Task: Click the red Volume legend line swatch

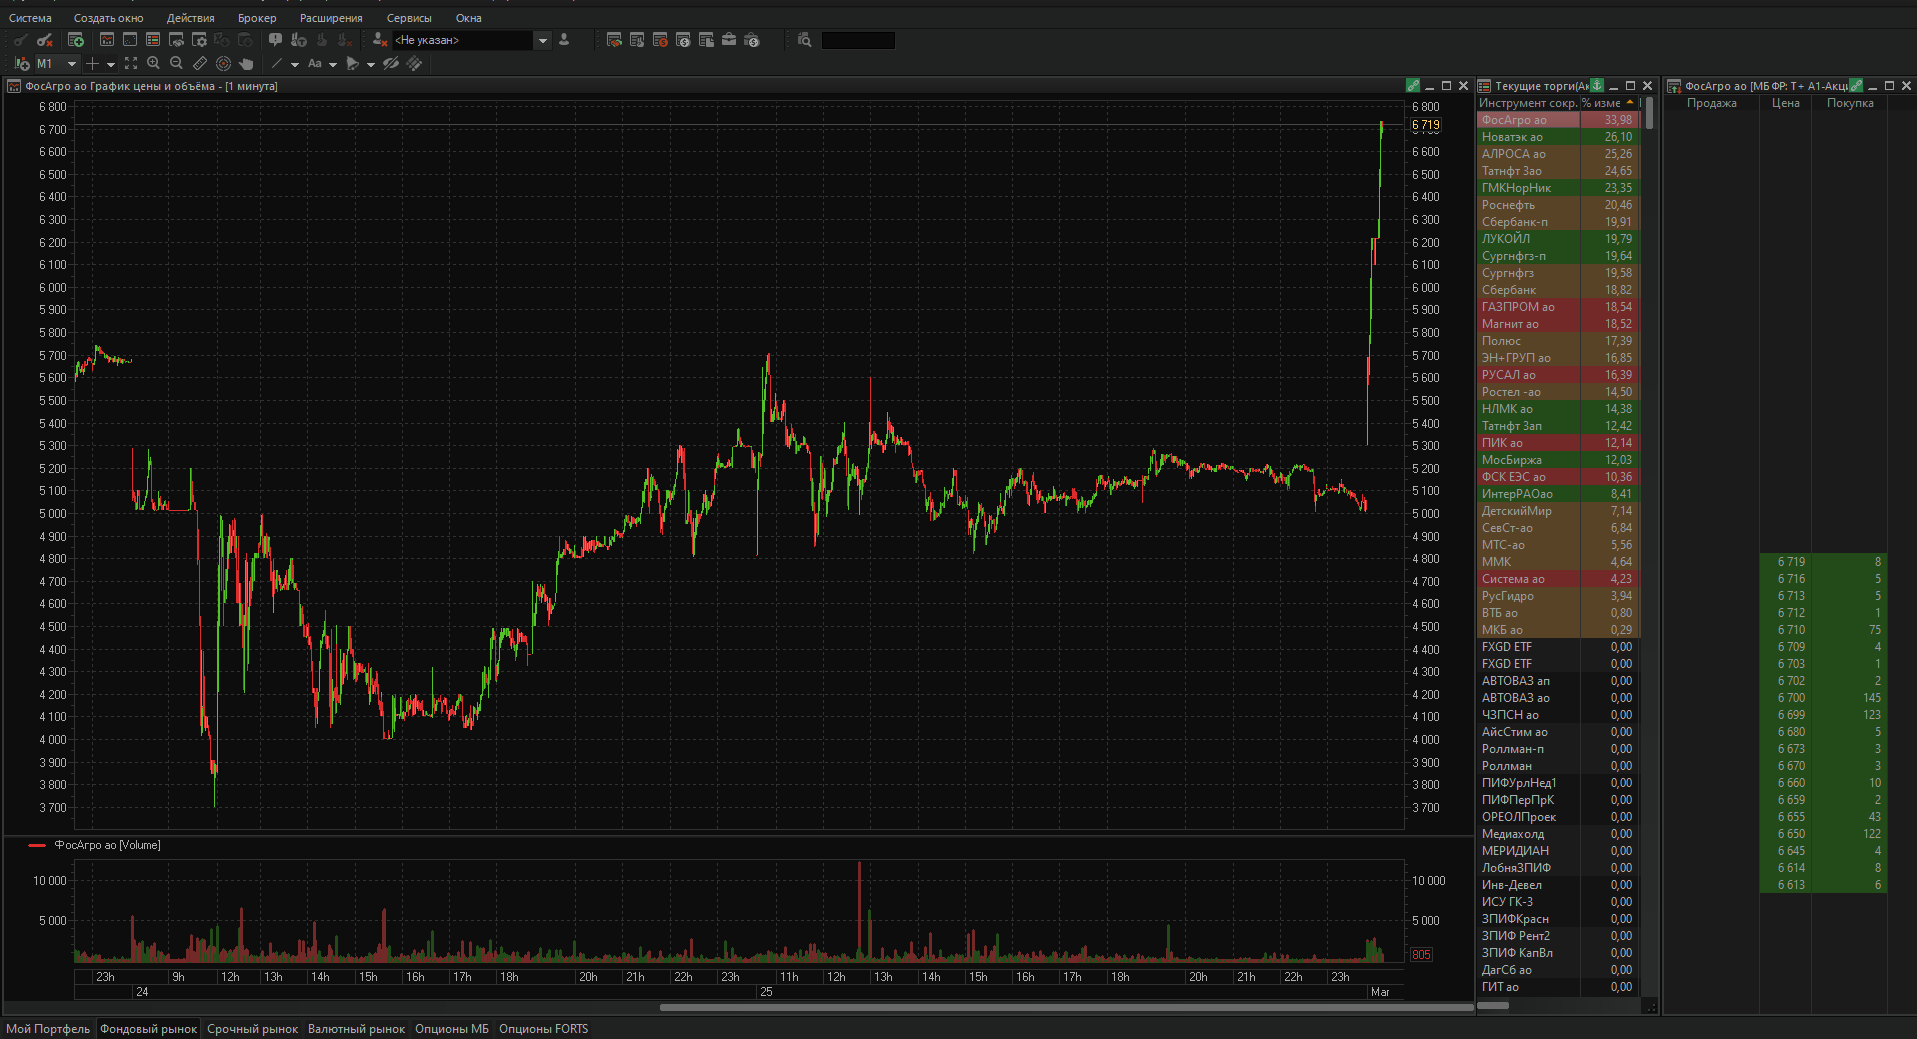Action: pos(37,845)
